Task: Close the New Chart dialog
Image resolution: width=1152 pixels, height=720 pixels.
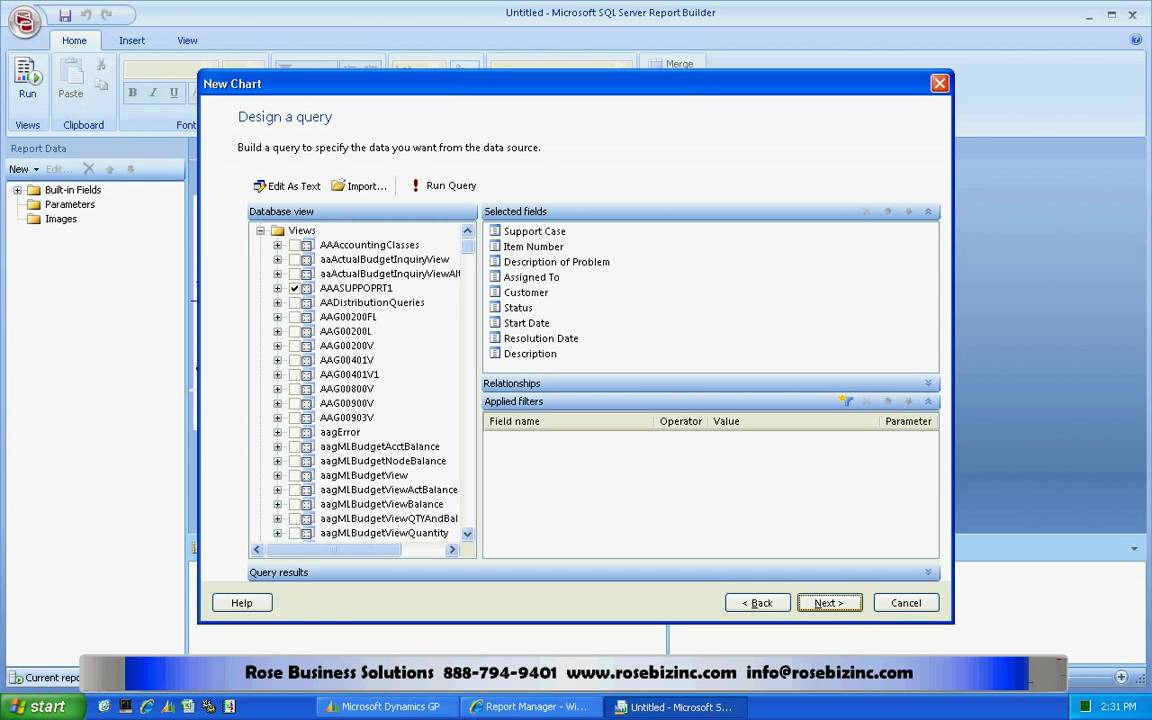Action: pyautogui.click(x=940, y=83)
